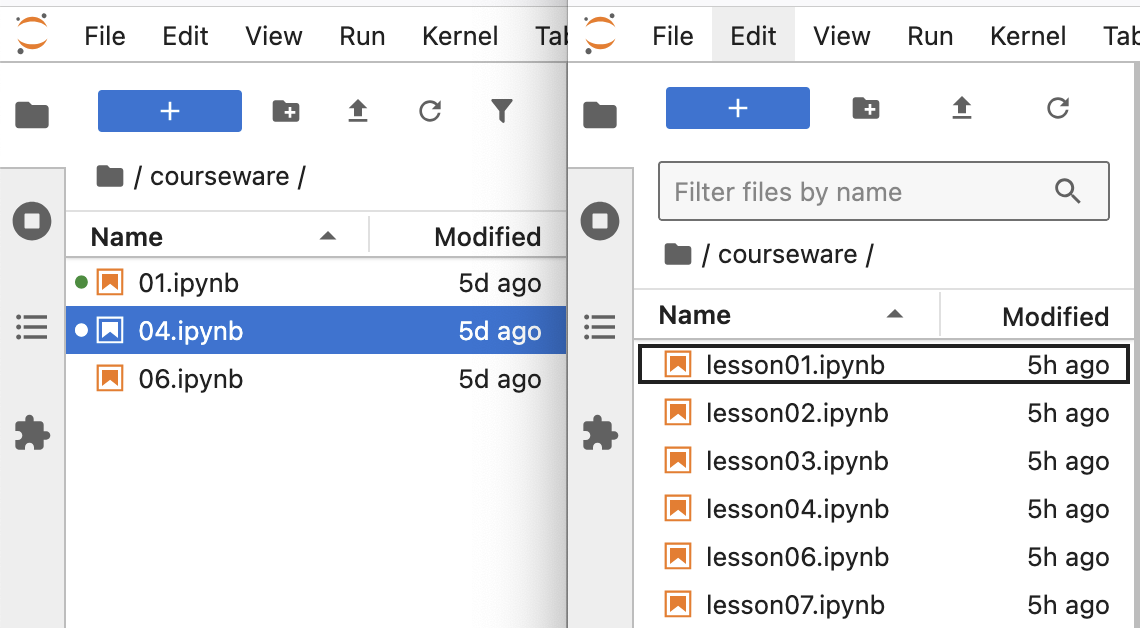Open the right panel's extension manager puzzle icon
This screenshot has width=1140, height=628.
point(600,433)
